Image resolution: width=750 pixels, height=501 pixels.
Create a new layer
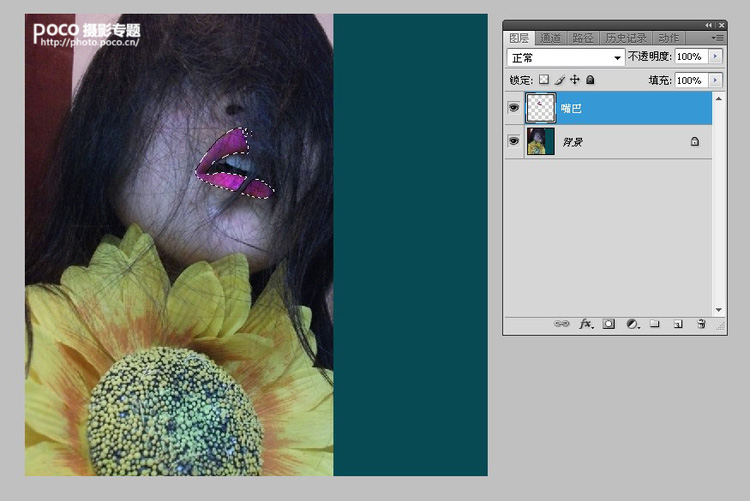pos(678,324)
